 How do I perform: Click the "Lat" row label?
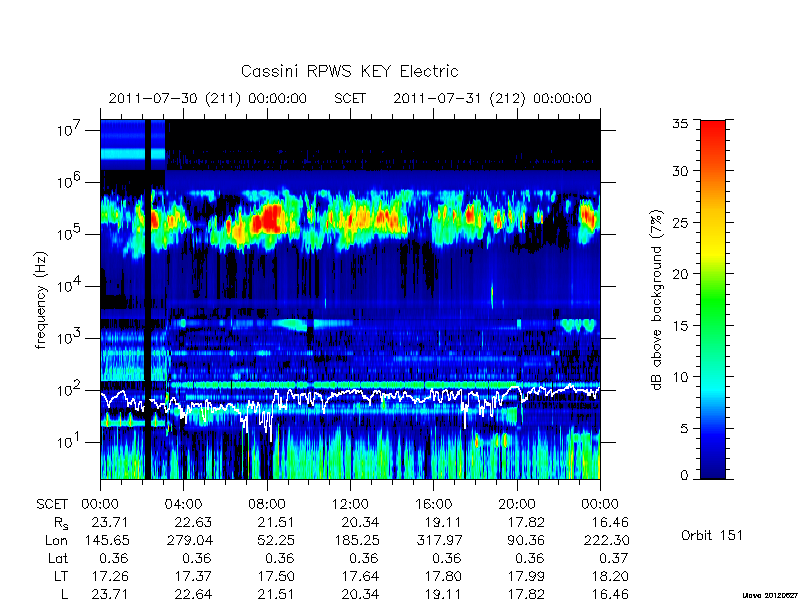click(58, 559)
